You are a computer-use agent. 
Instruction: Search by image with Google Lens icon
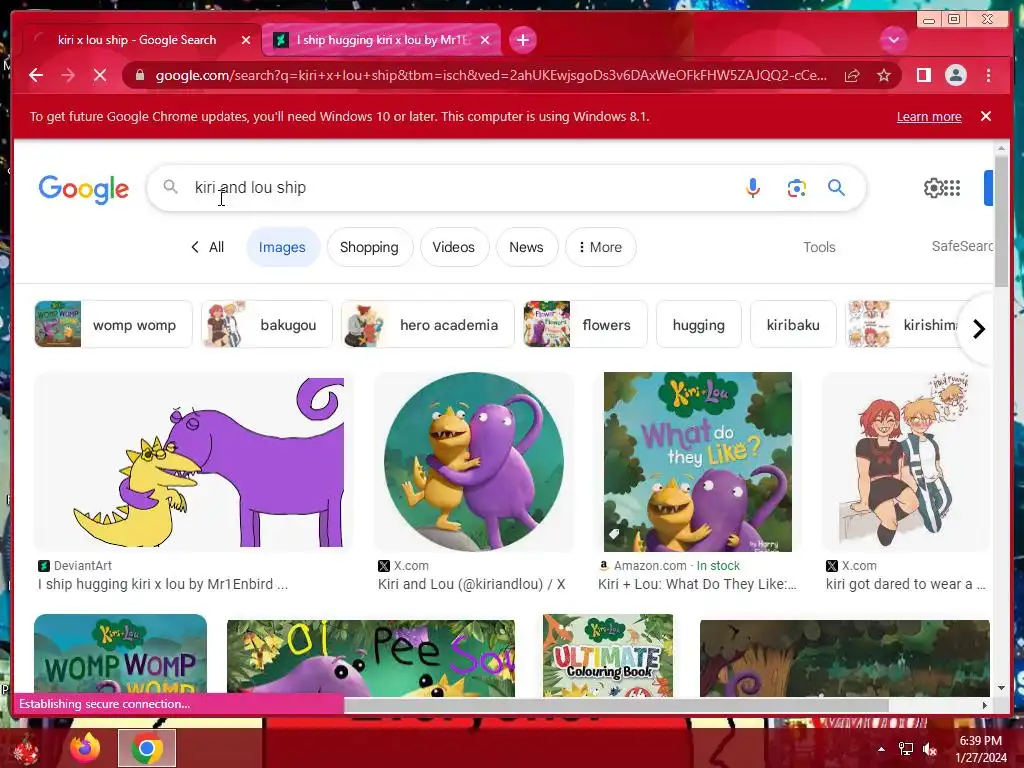point(796,188)
